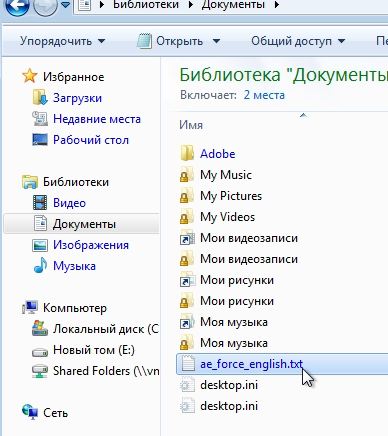Click the Библиотеки folder icon
The height and width of the screenshot is (436, 388).
tap(30, 182)
